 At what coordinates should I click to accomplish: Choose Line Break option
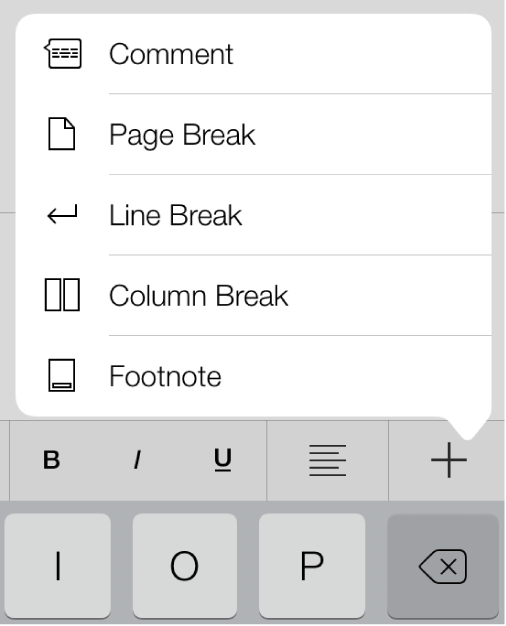click(253, 215)
